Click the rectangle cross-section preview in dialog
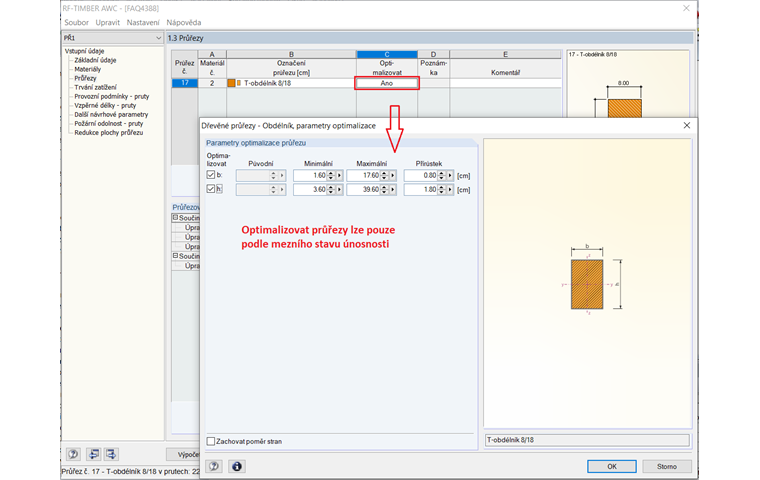Screen dimensions: 760x480 coord(587,284)
